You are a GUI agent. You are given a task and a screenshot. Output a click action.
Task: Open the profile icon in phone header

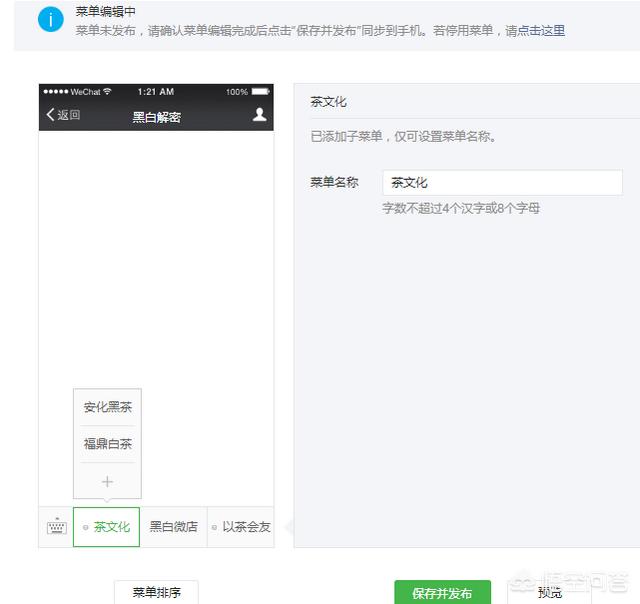coord(259,115)
